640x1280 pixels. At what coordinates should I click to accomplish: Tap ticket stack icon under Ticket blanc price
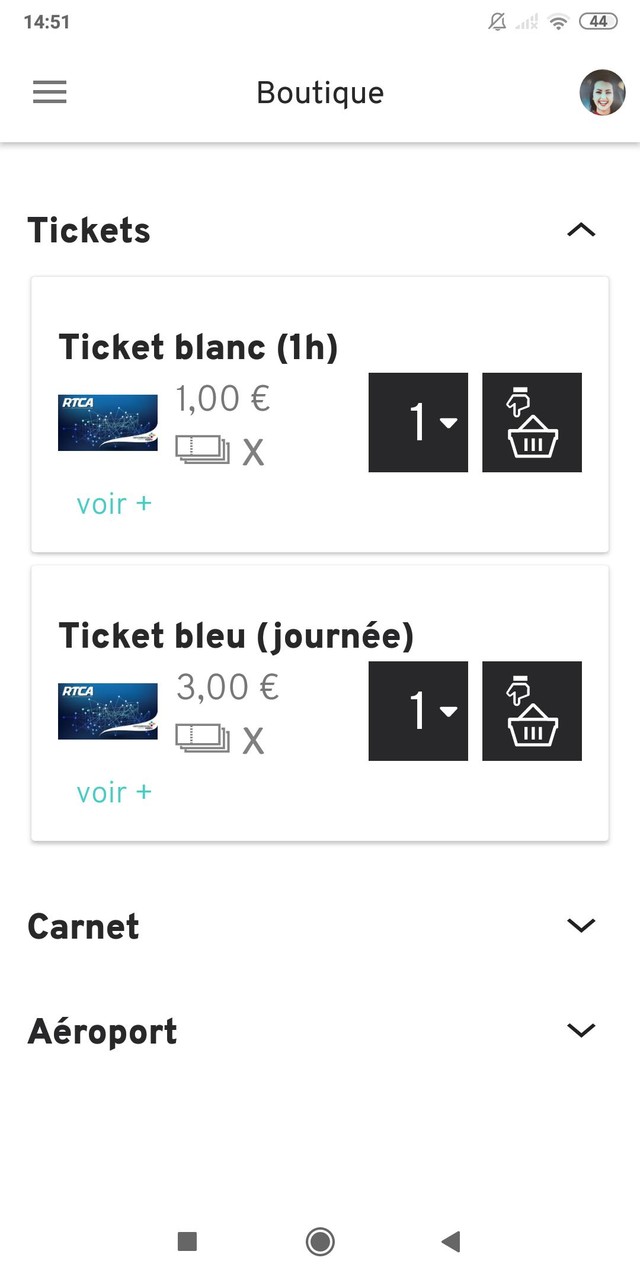pos(202,450)
